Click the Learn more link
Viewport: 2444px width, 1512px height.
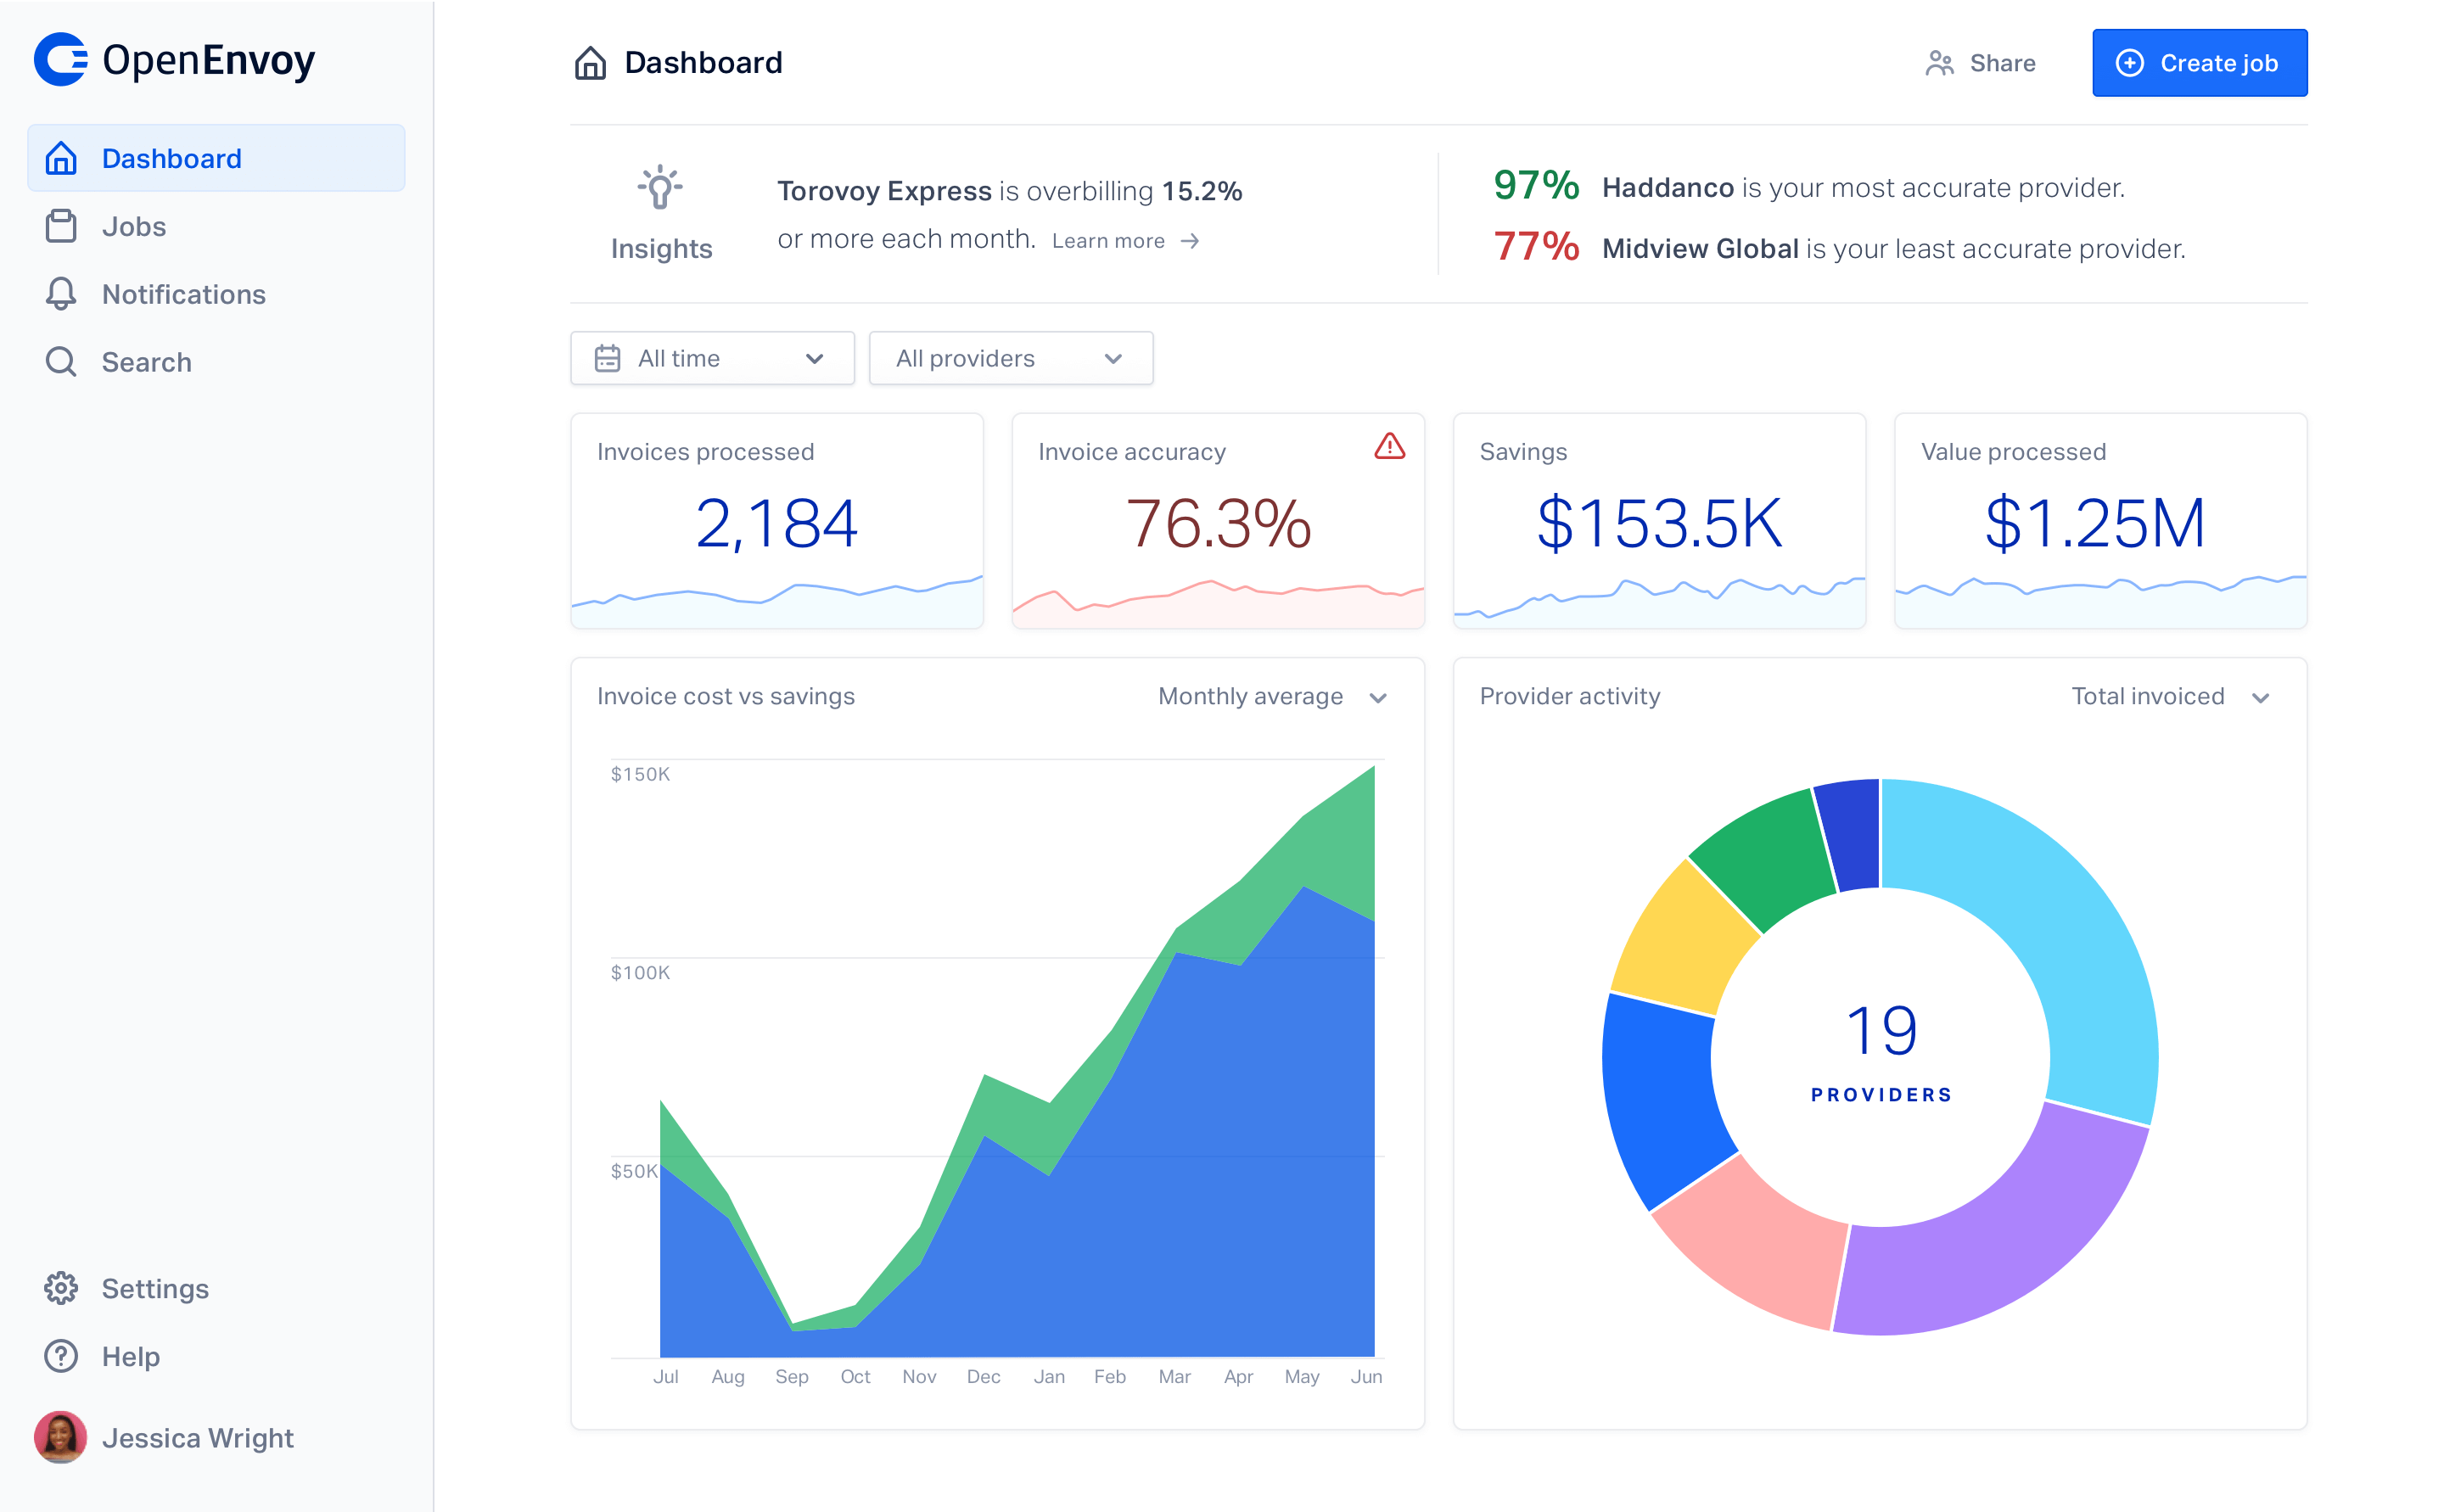tap(1110, 240)
